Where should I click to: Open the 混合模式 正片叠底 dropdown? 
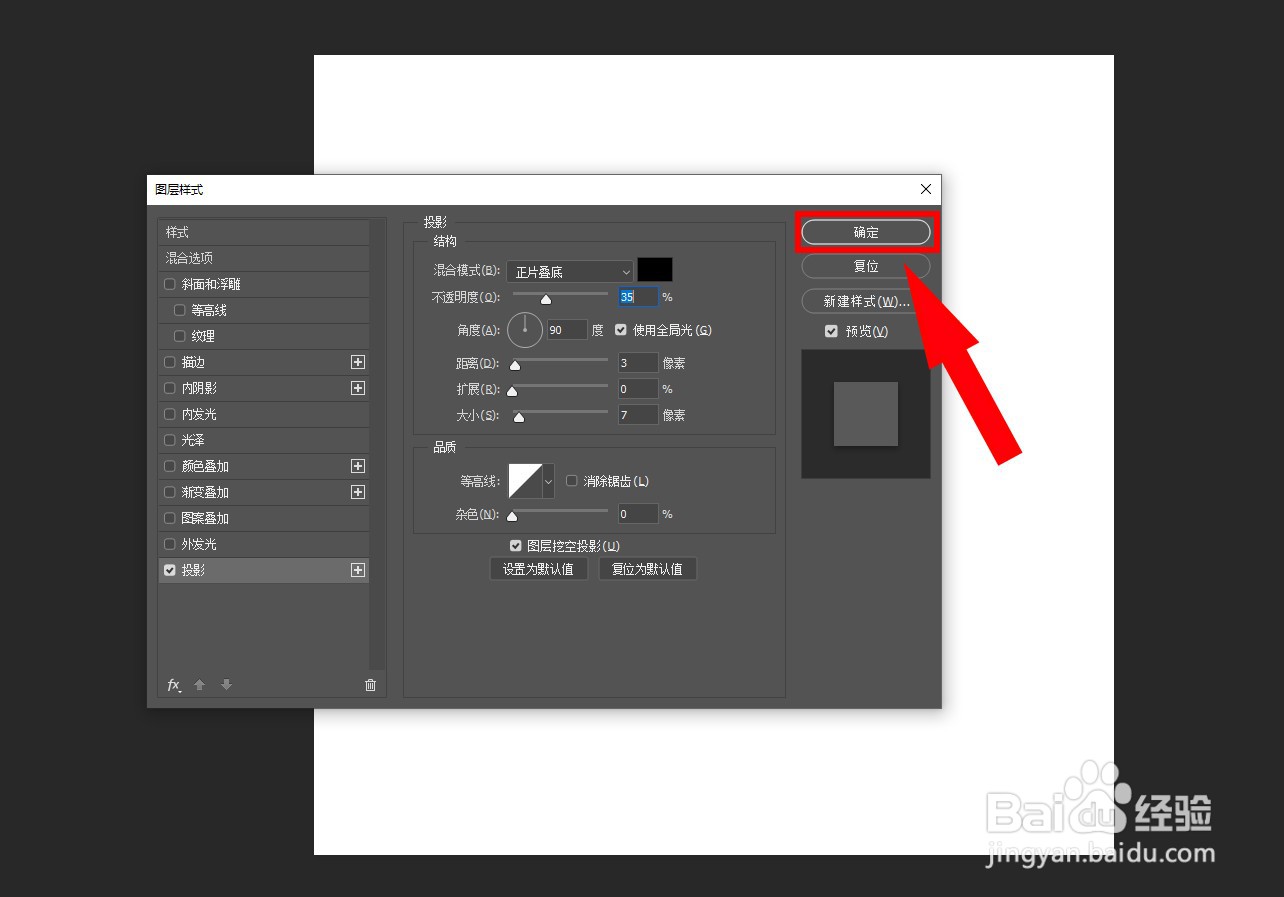570,271
